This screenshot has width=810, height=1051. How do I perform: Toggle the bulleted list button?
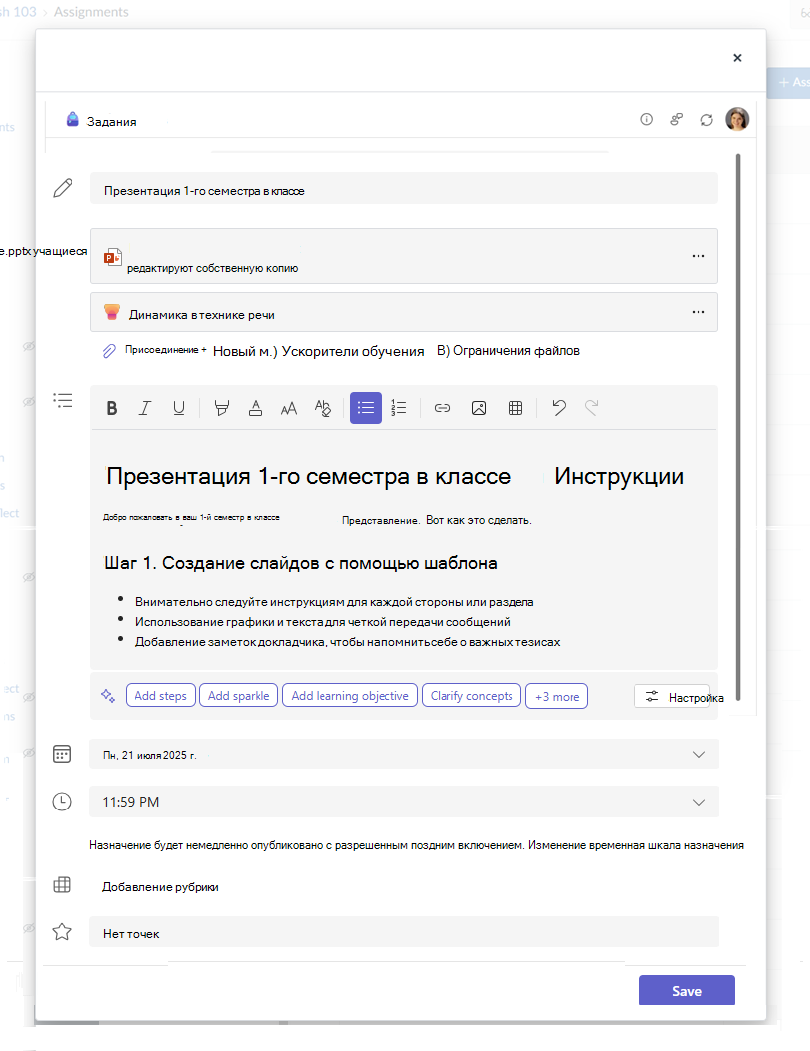[x=366, y=408]
